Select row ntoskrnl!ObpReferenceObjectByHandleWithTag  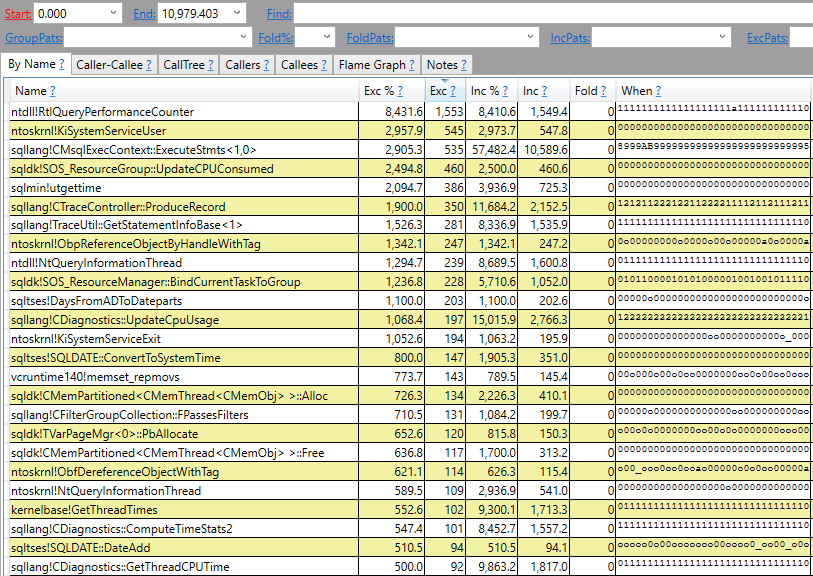[x=410, y=244]
